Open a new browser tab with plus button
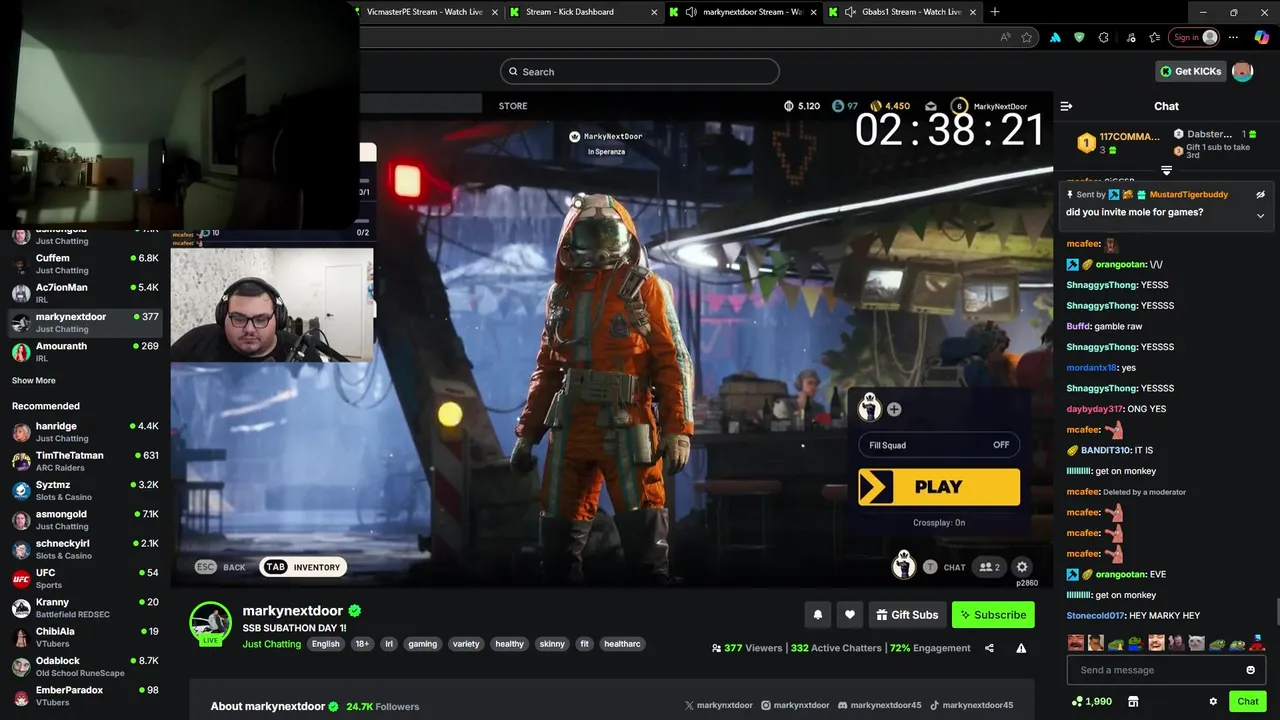1280x720 pixels. [x=995, y=12]
